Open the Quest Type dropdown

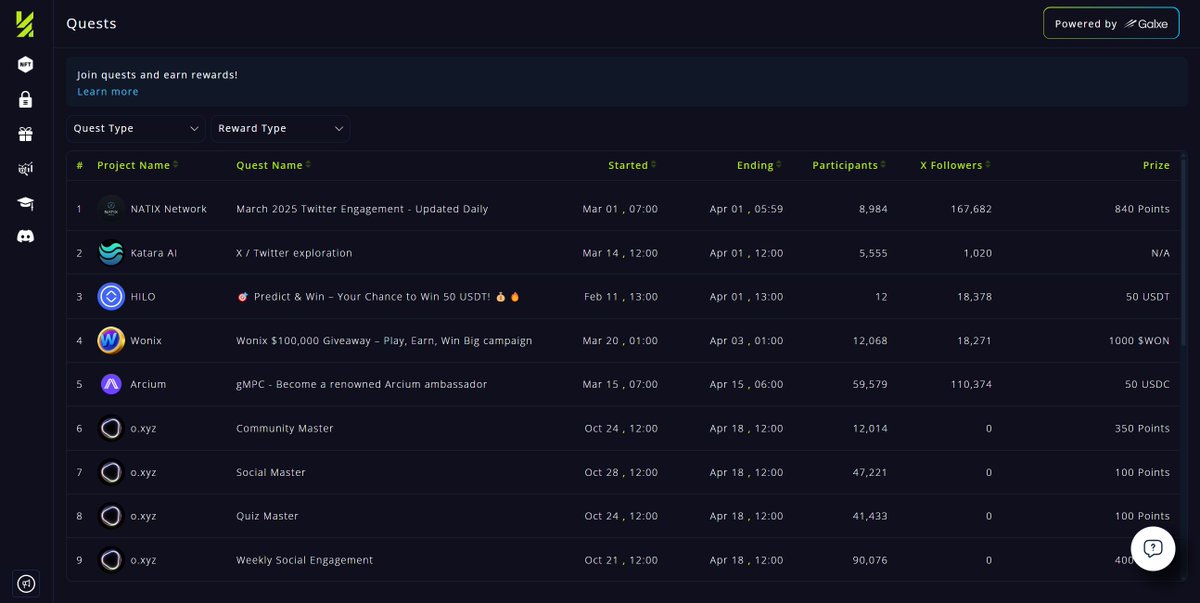click(137, 128)
